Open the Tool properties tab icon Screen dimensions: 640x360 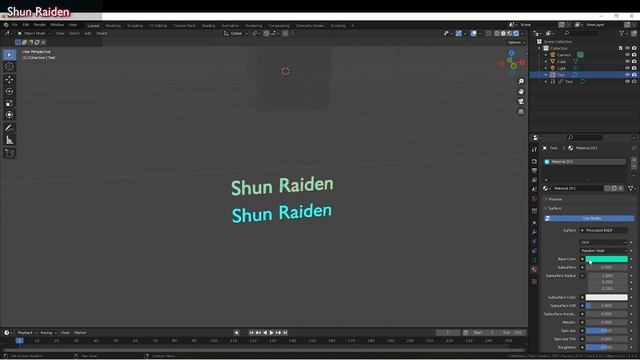tap(534, 150)
